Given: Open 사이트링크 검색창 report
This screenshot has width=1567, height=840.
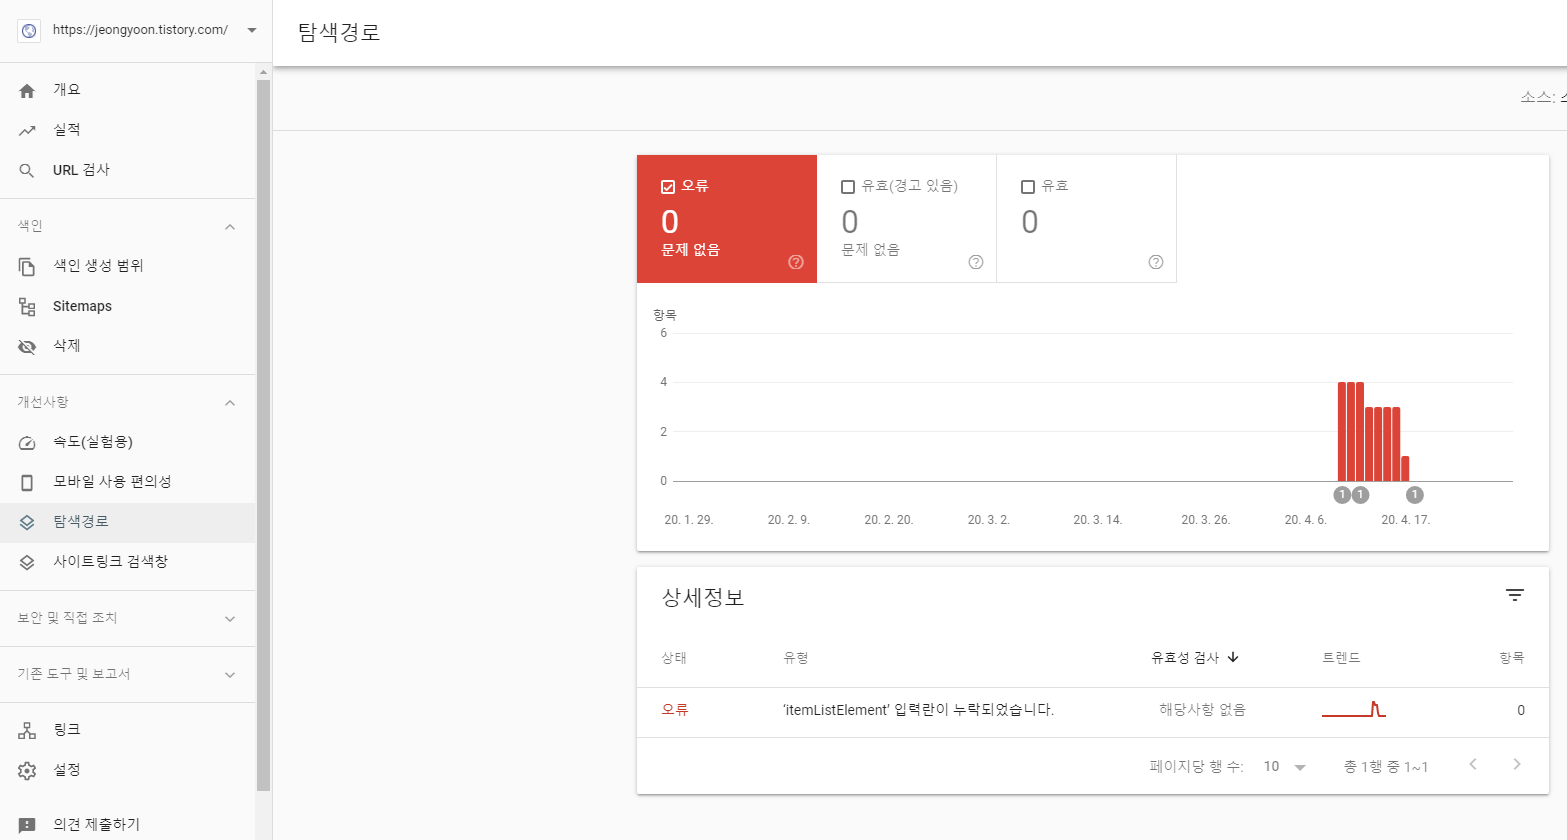Looking at the screenshot, I should 128,562.
